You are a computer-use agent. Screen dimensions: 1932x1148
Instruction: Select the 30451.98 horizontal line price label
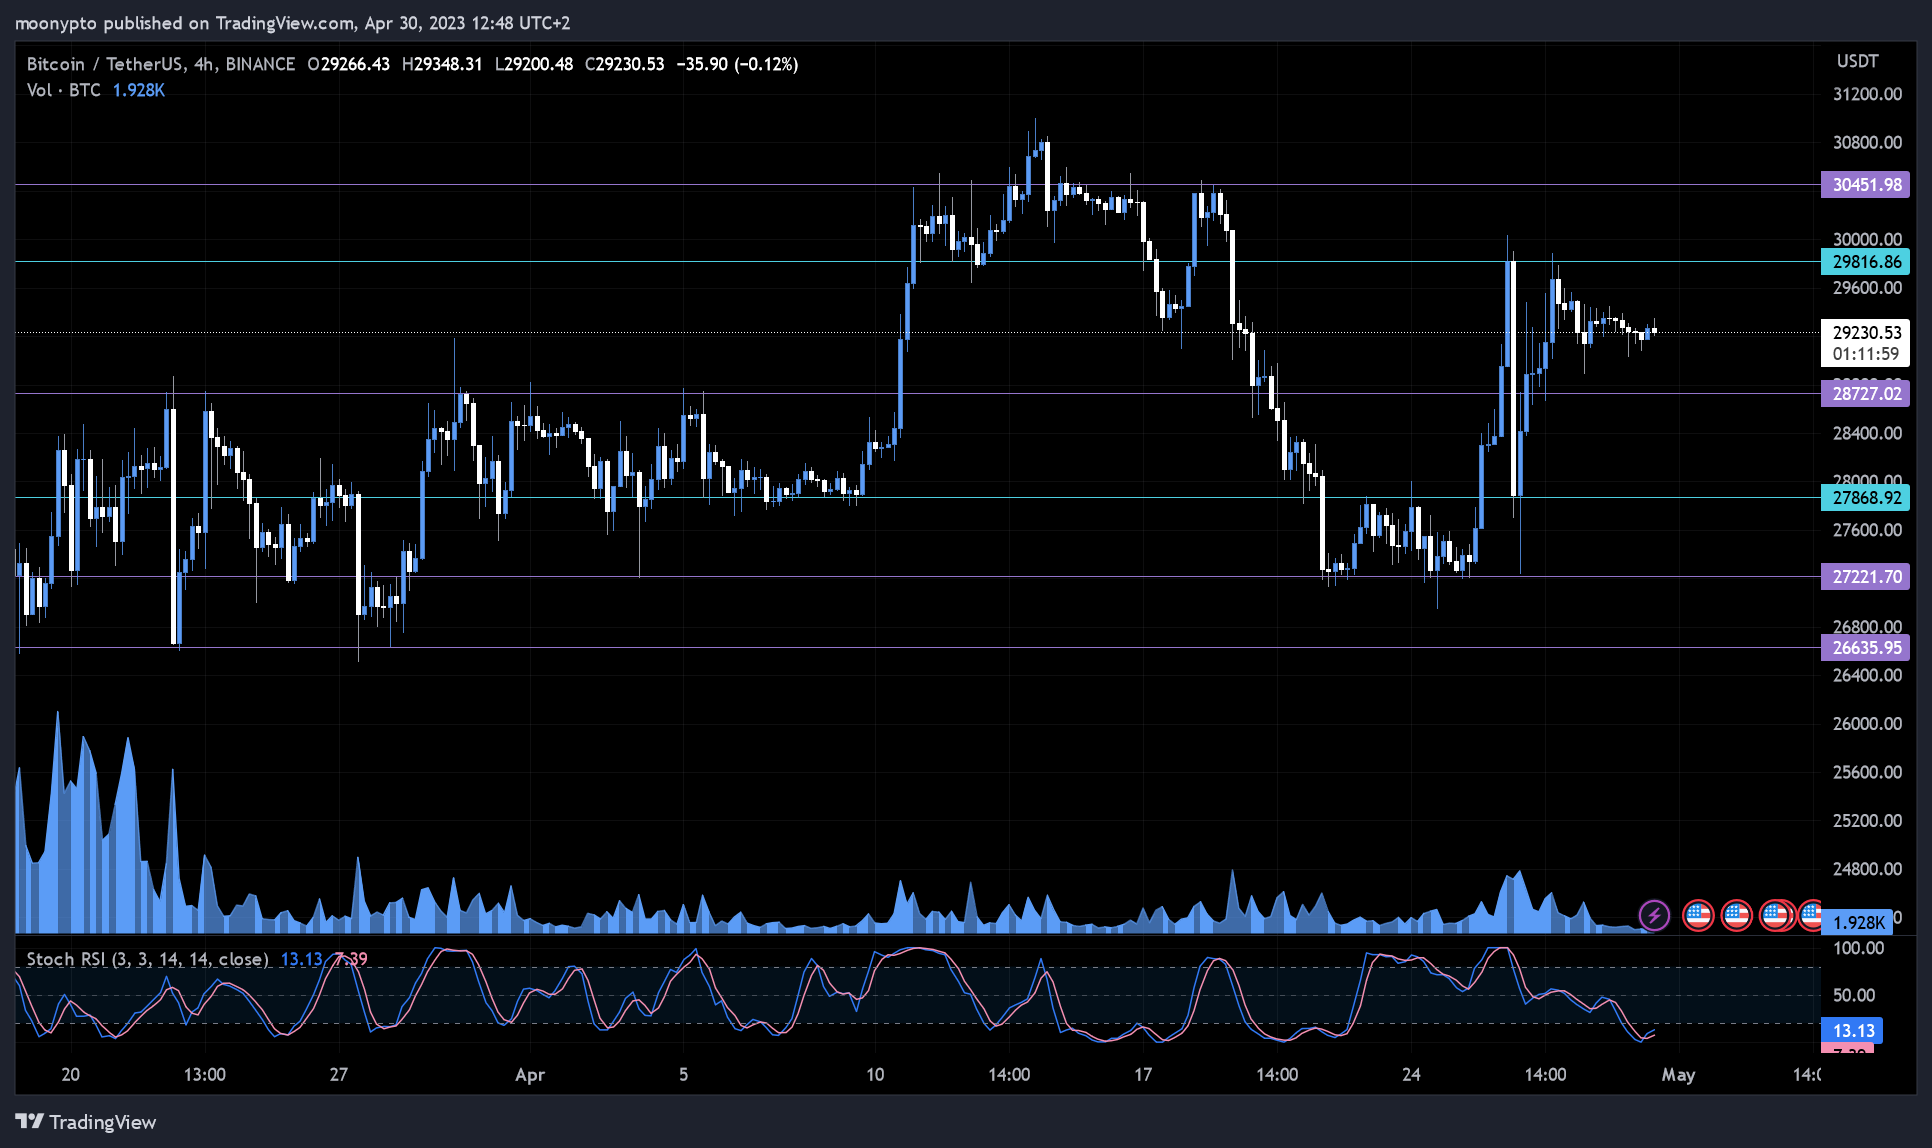point(1865,184)
